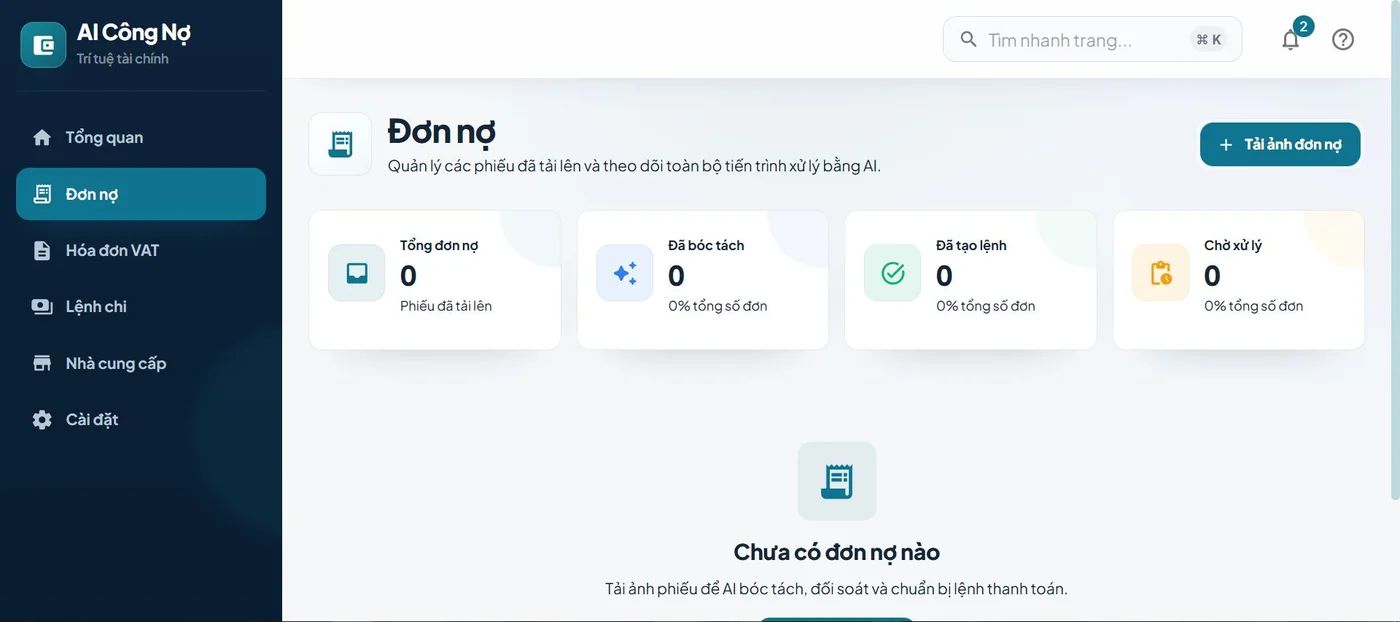Click the page vertical scrollbar
Image resolution: width=1400 pixels, height=622 pixels.
[1395, 250]
